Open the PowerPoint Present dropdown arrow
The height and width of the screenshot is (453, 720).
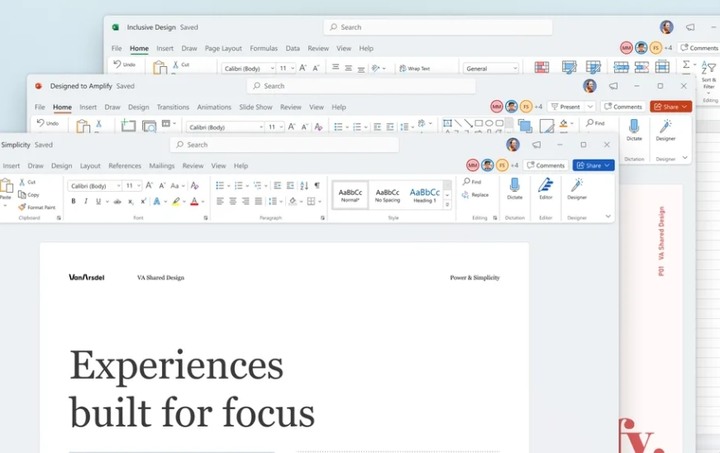pos(591,106)
